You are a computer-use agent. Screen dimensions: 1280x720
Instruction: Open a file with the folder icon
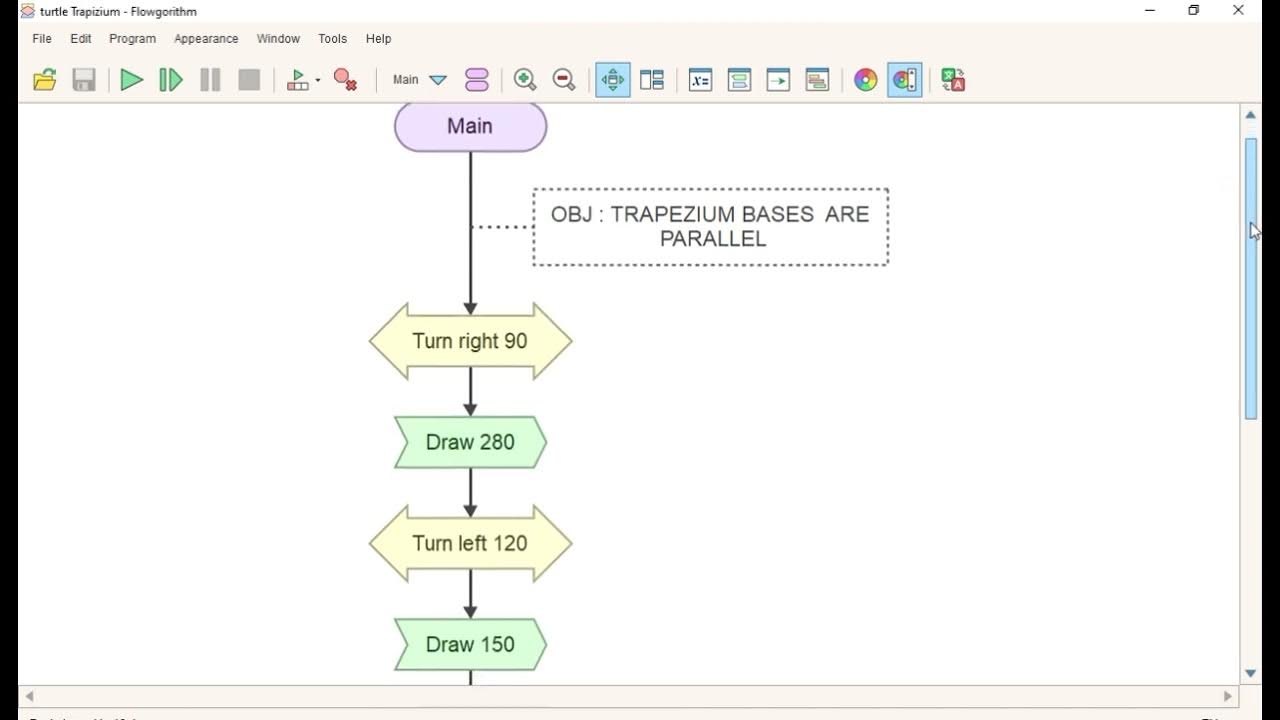pyautogui.click(x=45, y=80)
